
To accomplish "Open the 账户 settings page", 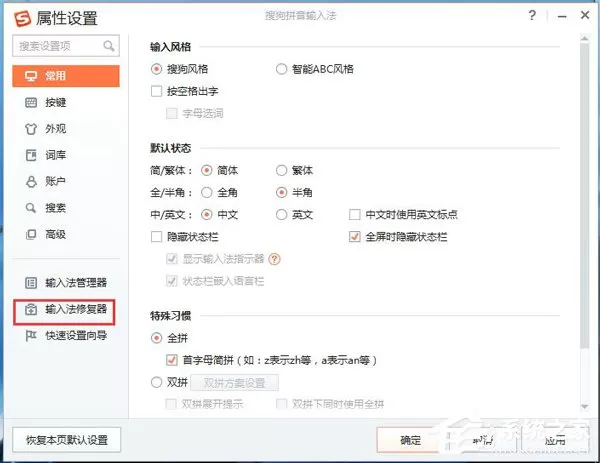I will [66, 181].
